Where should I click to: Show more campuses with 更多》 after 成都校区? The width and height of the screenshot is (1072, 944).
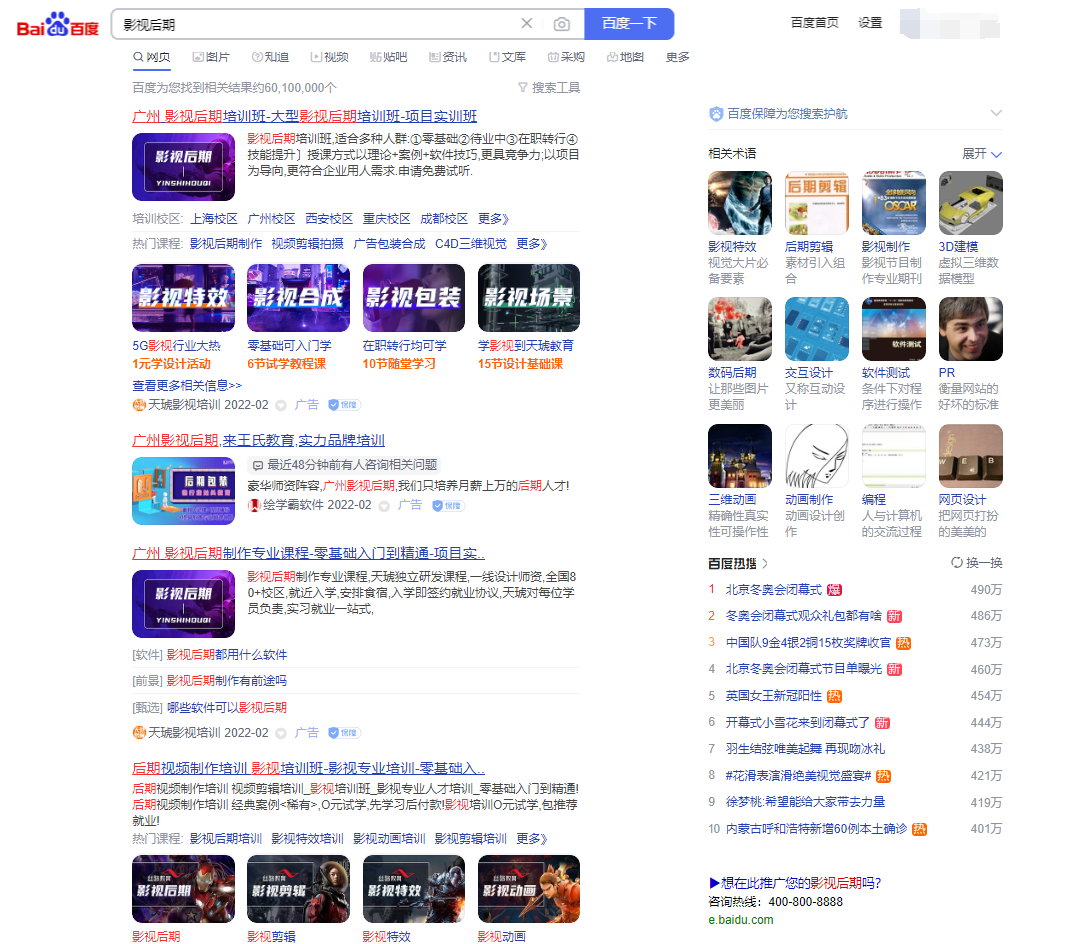pos(494,219)
